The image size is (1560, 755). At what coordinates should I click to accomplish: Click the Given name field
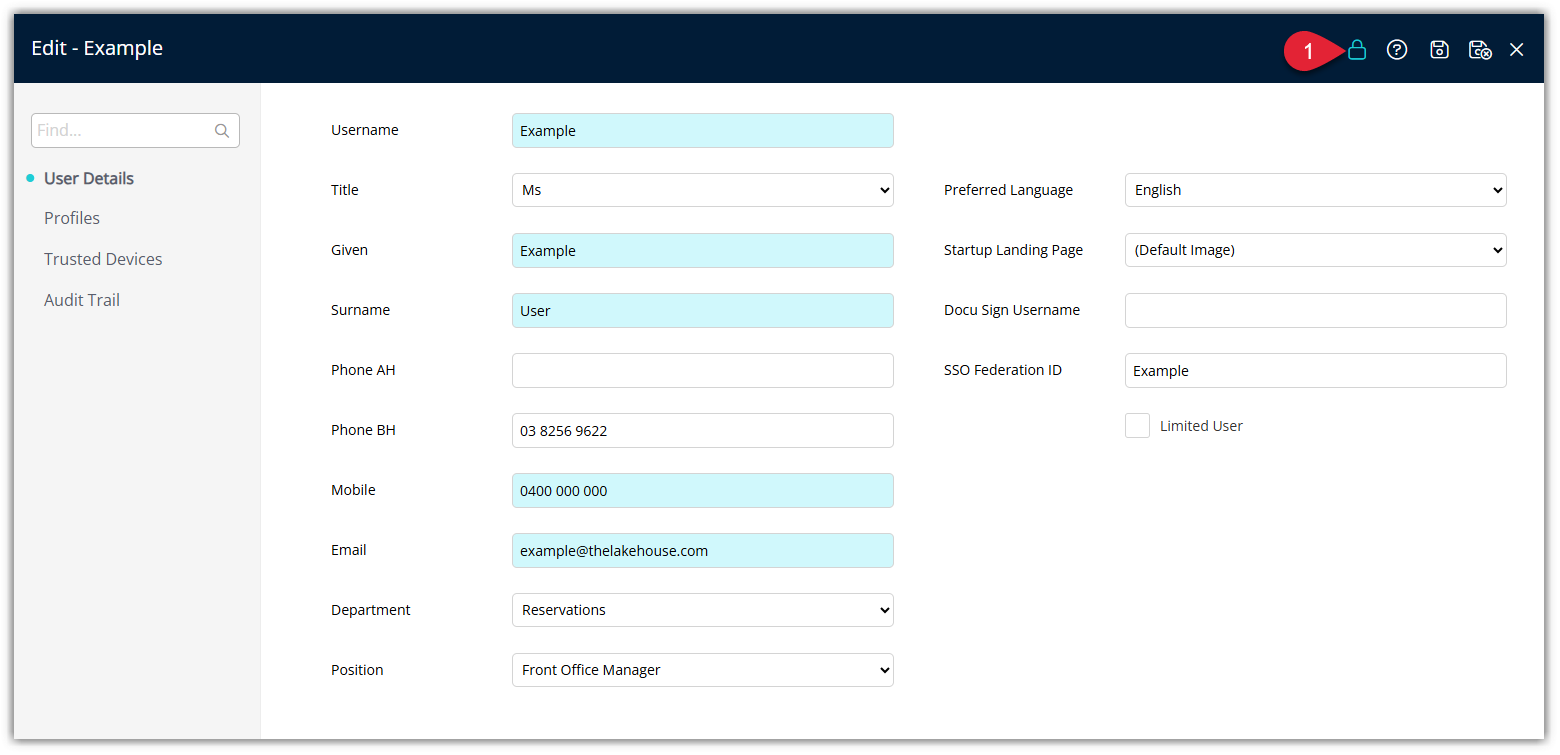(703, 250)
